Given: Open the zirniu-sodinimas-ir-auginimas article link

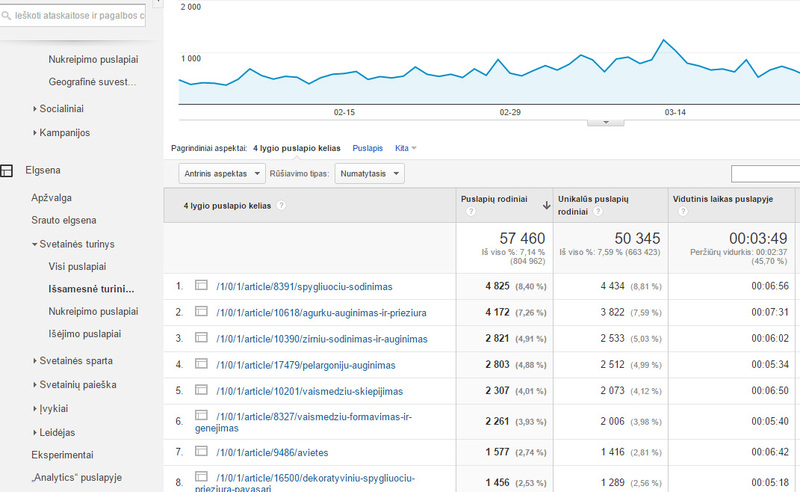Looking at the screenshot, I should click(322, 339).
